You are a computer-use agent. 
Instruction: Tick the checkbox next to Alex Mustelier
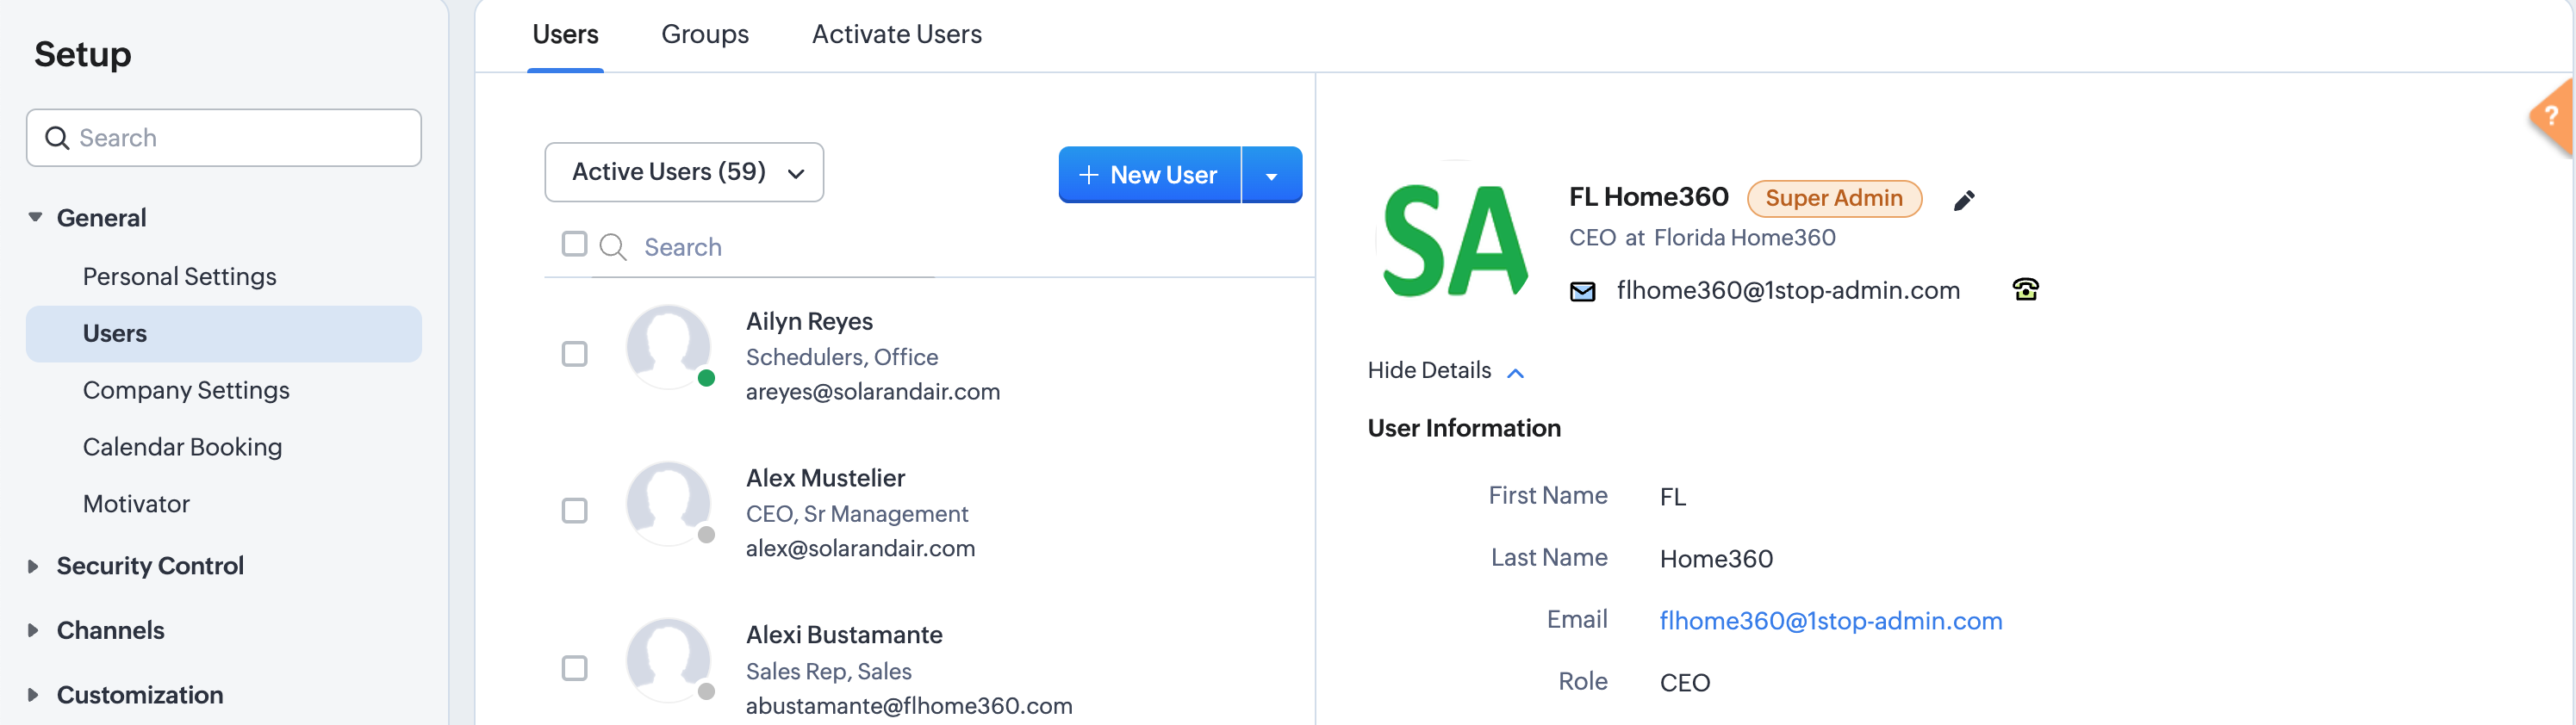tap(575, 511)
